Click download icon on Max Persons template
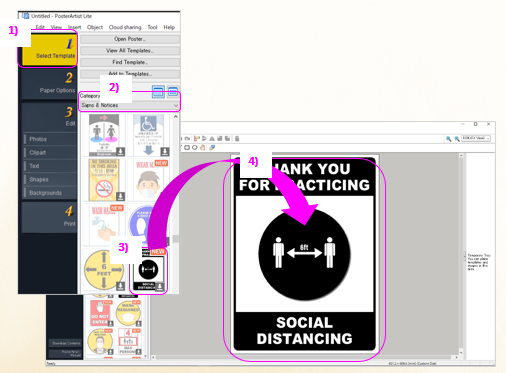The width and height of the screenshot is (506, 373). pos(139,352)
